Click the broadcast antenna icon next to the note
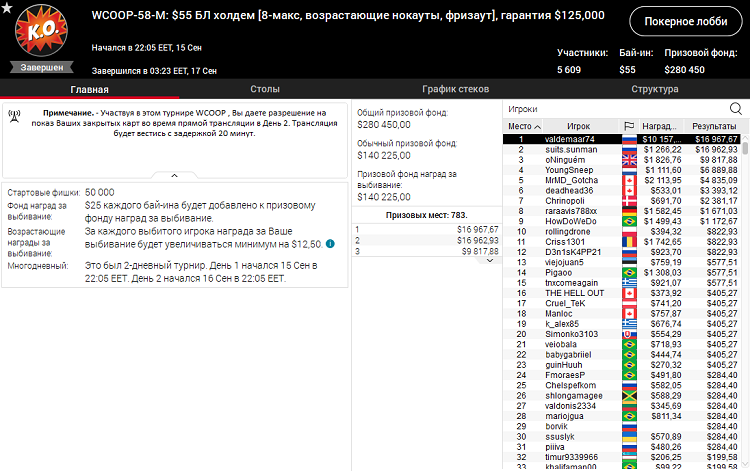 15,116
